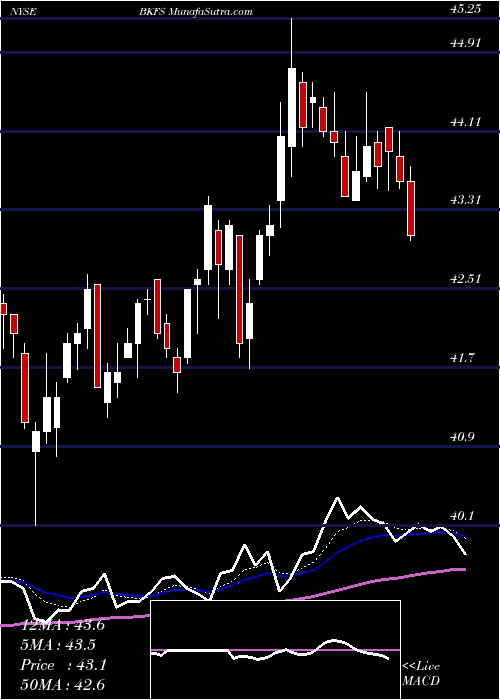Select the 45.25 price level label
The width and height of the screenshot is (500, 700).
pyautogui.click(x=466, y=8)
